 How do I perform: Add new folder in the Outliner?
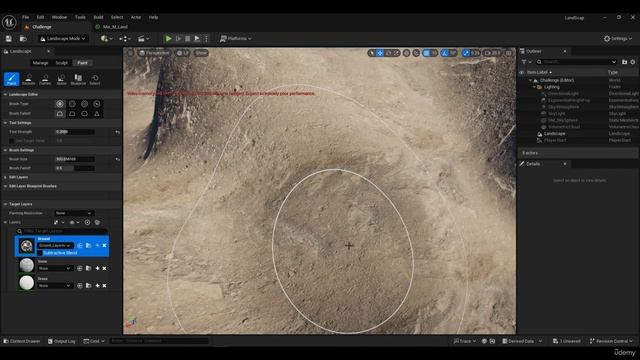[624, 62]
